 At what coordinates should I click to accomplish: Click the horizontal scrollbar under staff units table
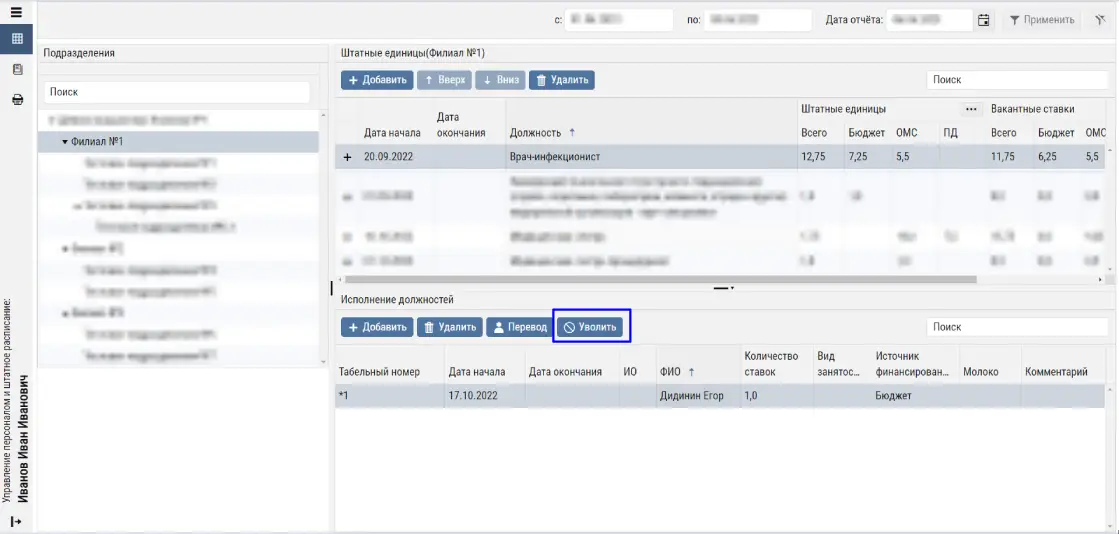pos(660,280)
